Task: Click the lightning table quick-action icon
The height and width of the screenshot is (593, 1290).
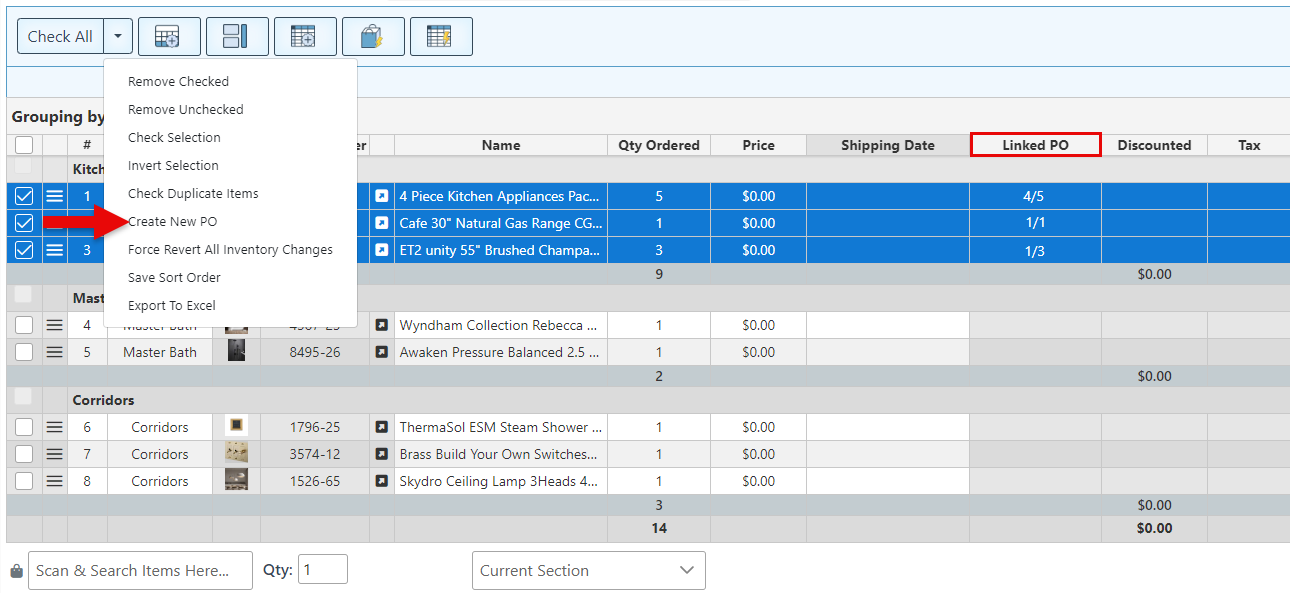Action: pos(441,37)
